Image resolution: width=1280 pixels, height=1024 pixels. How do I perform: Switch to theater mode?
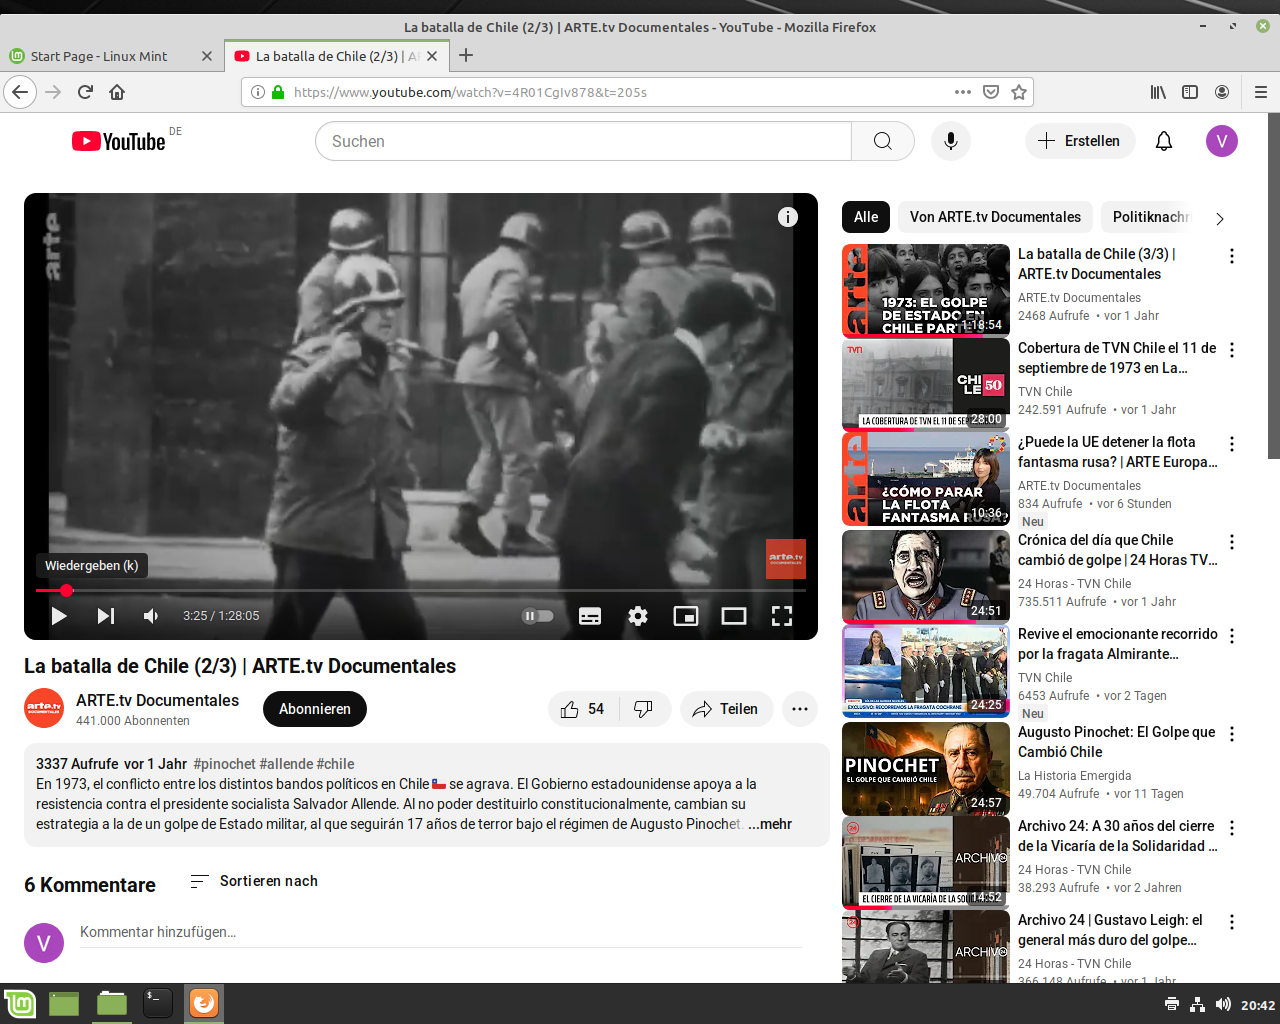[x=734, y=616]
